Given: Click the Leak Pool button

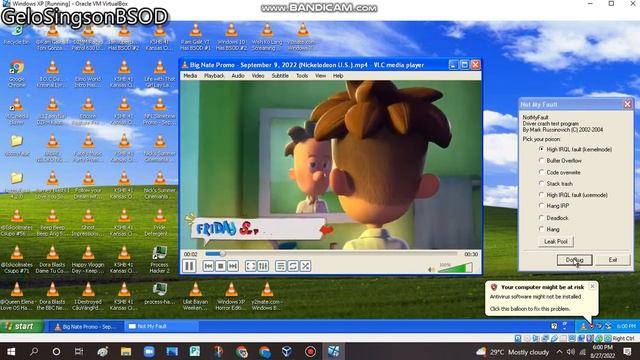Looking at the screenshot, I should pos(556,242).
